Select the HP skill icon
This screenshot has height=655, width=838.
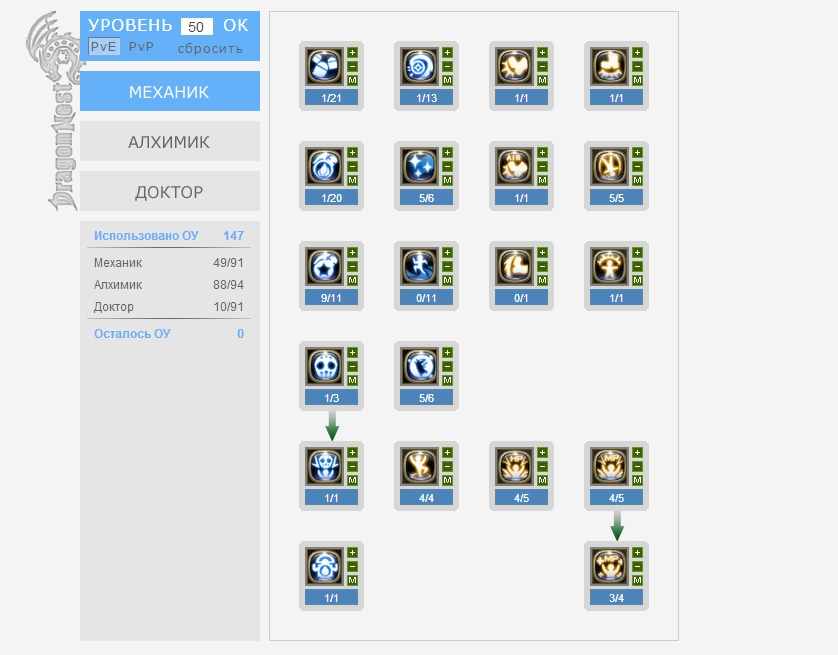[515, 466]
